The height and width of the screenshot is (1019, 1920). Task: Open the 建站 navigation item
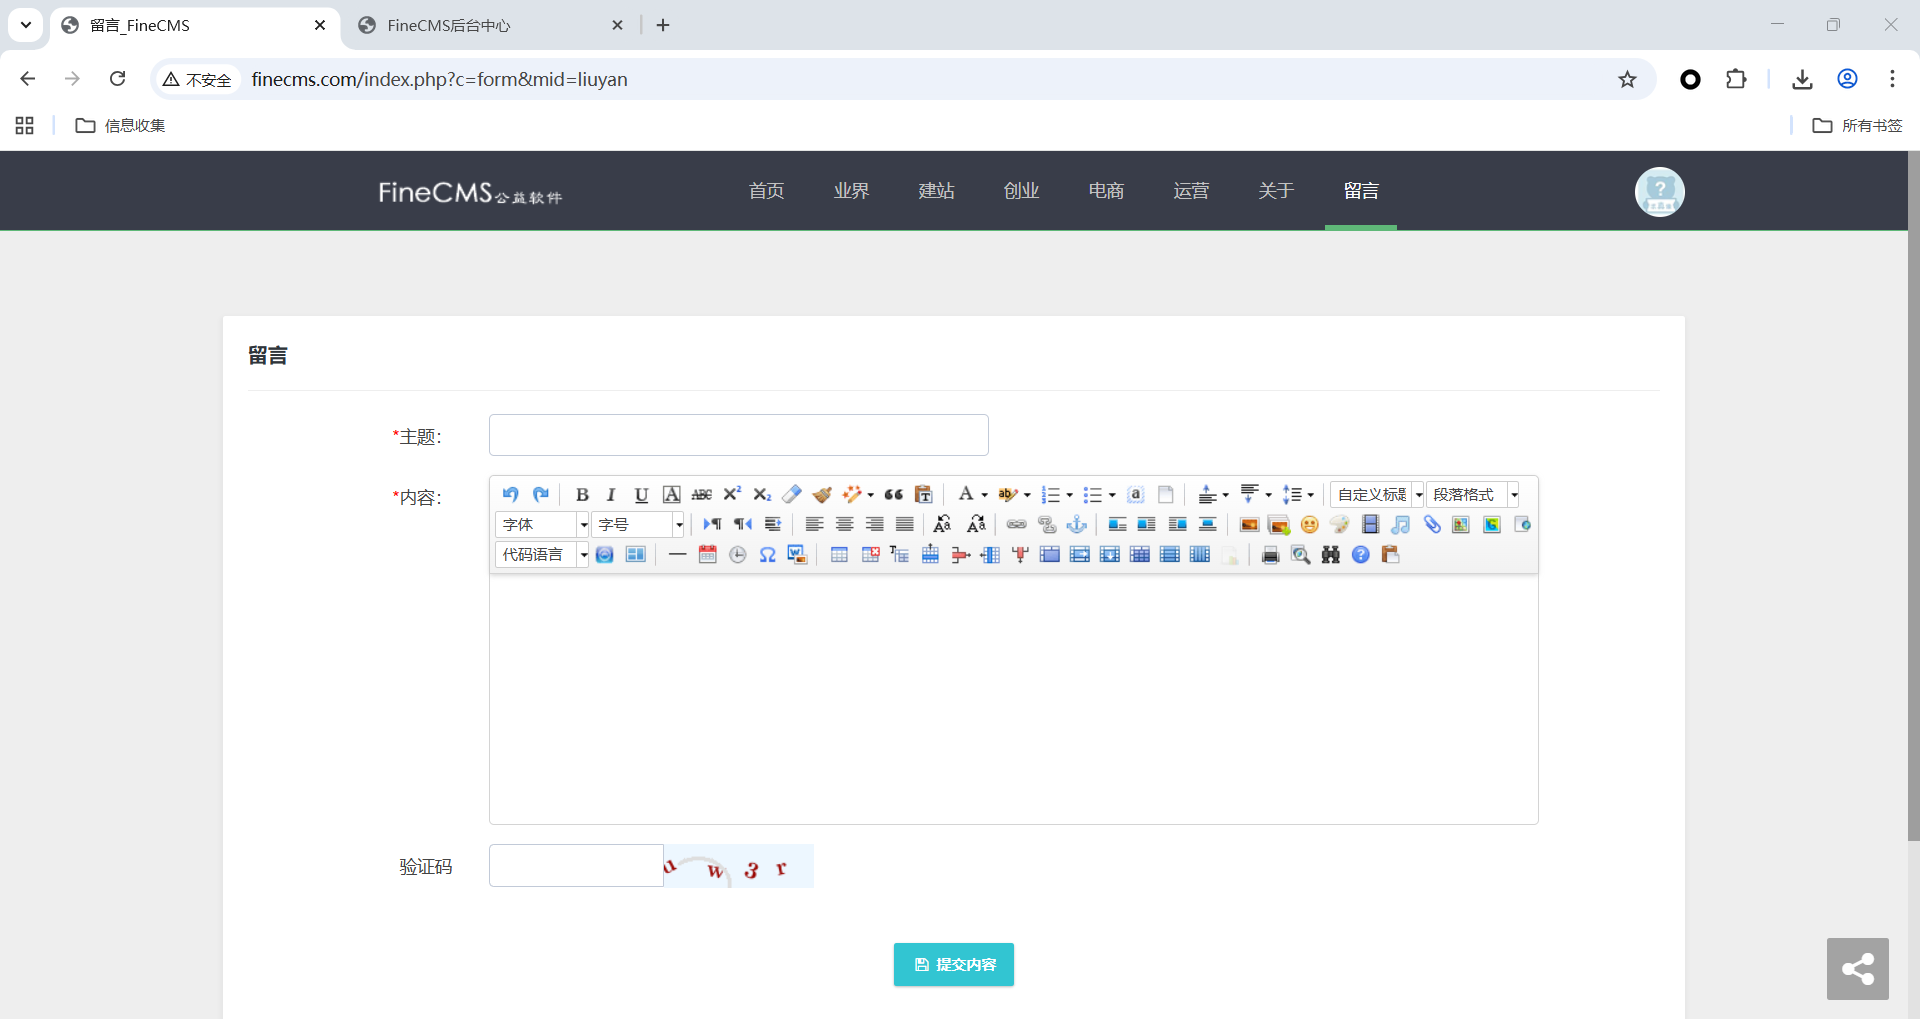pyautogui.click(x=936, y=191)
